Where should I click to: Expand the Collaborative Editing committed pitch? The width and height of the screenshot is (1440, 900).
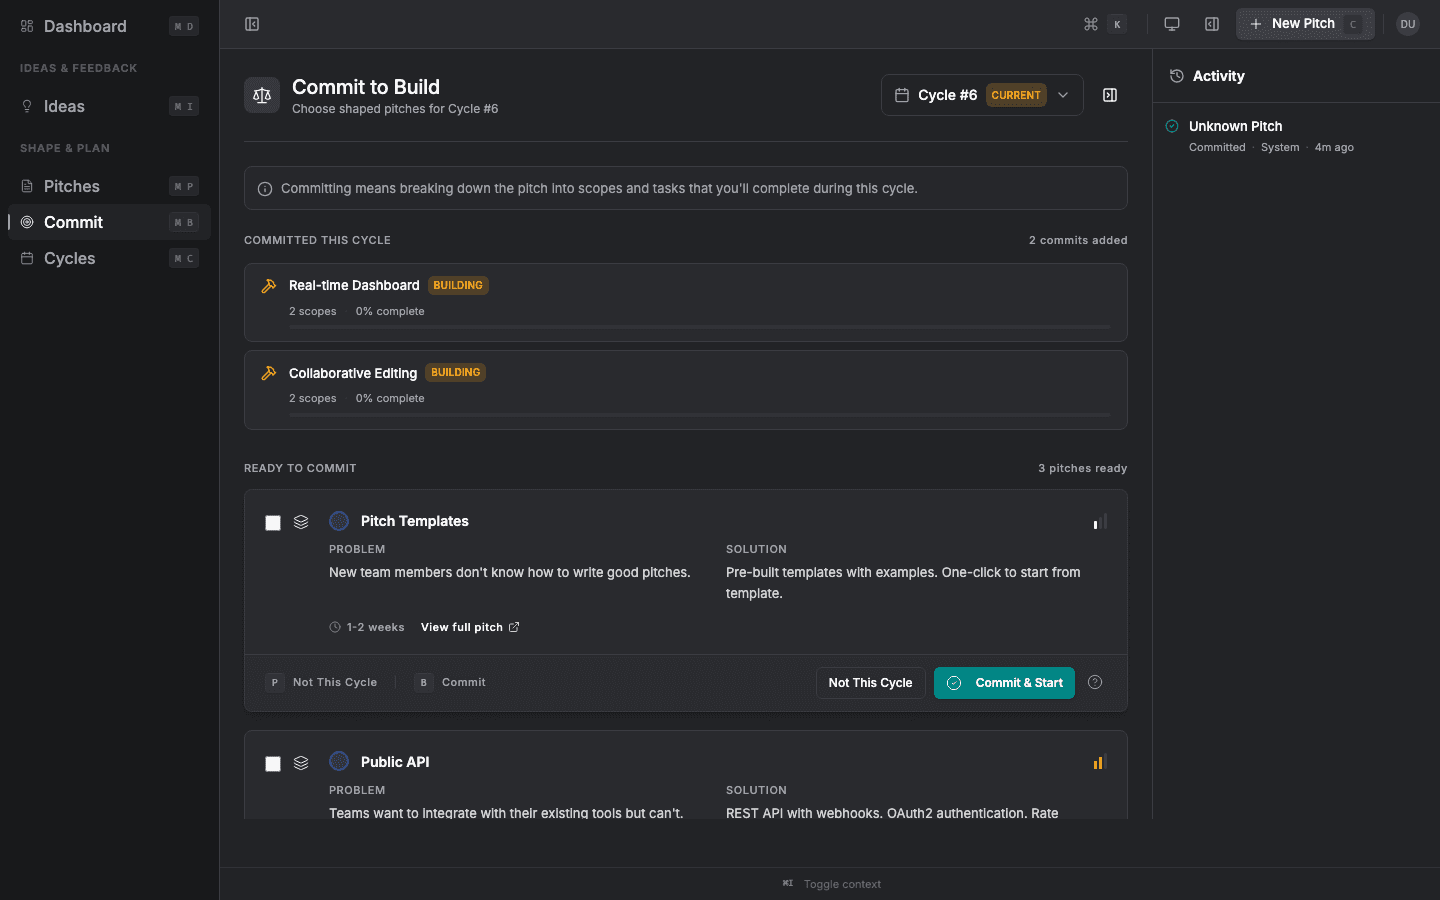click(353, 373)
